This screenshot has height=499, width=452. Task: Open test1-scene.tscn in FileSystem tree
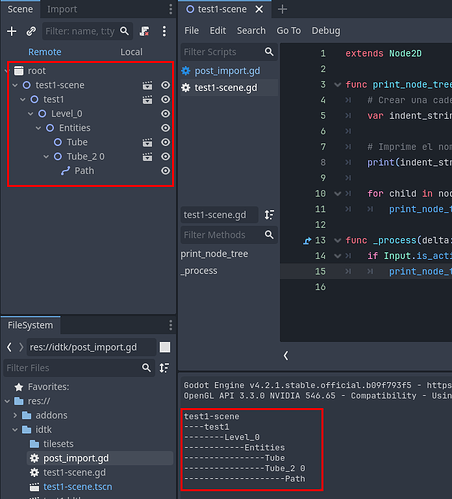(x=78, y=487)
